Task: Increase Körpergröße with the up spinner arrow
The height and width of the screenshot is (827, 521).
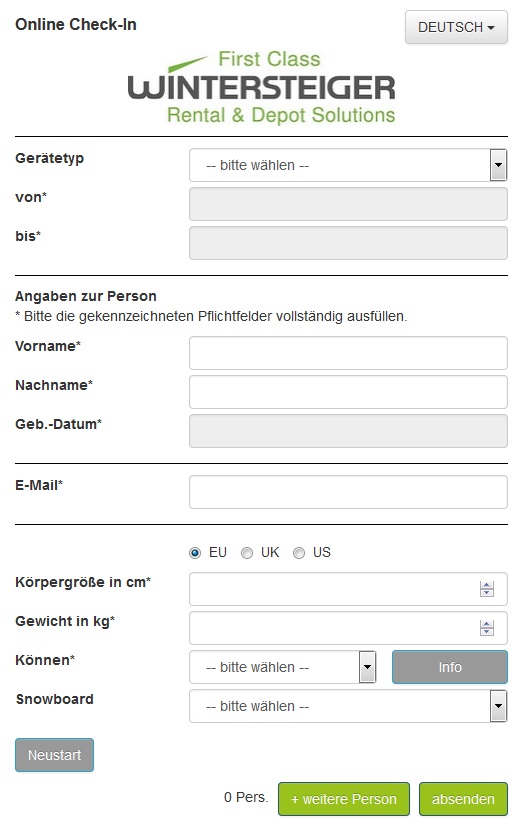Action: [x=487, y=585]
